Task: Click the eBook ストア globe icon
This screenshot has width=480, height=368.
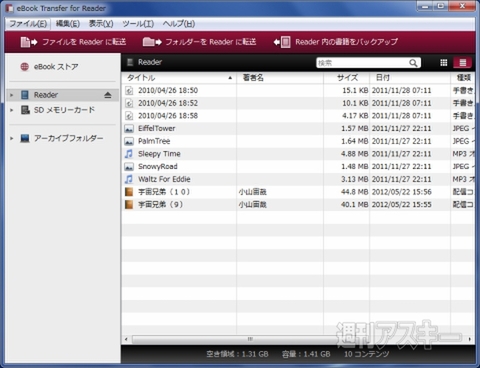Action: tap(24, 67)
